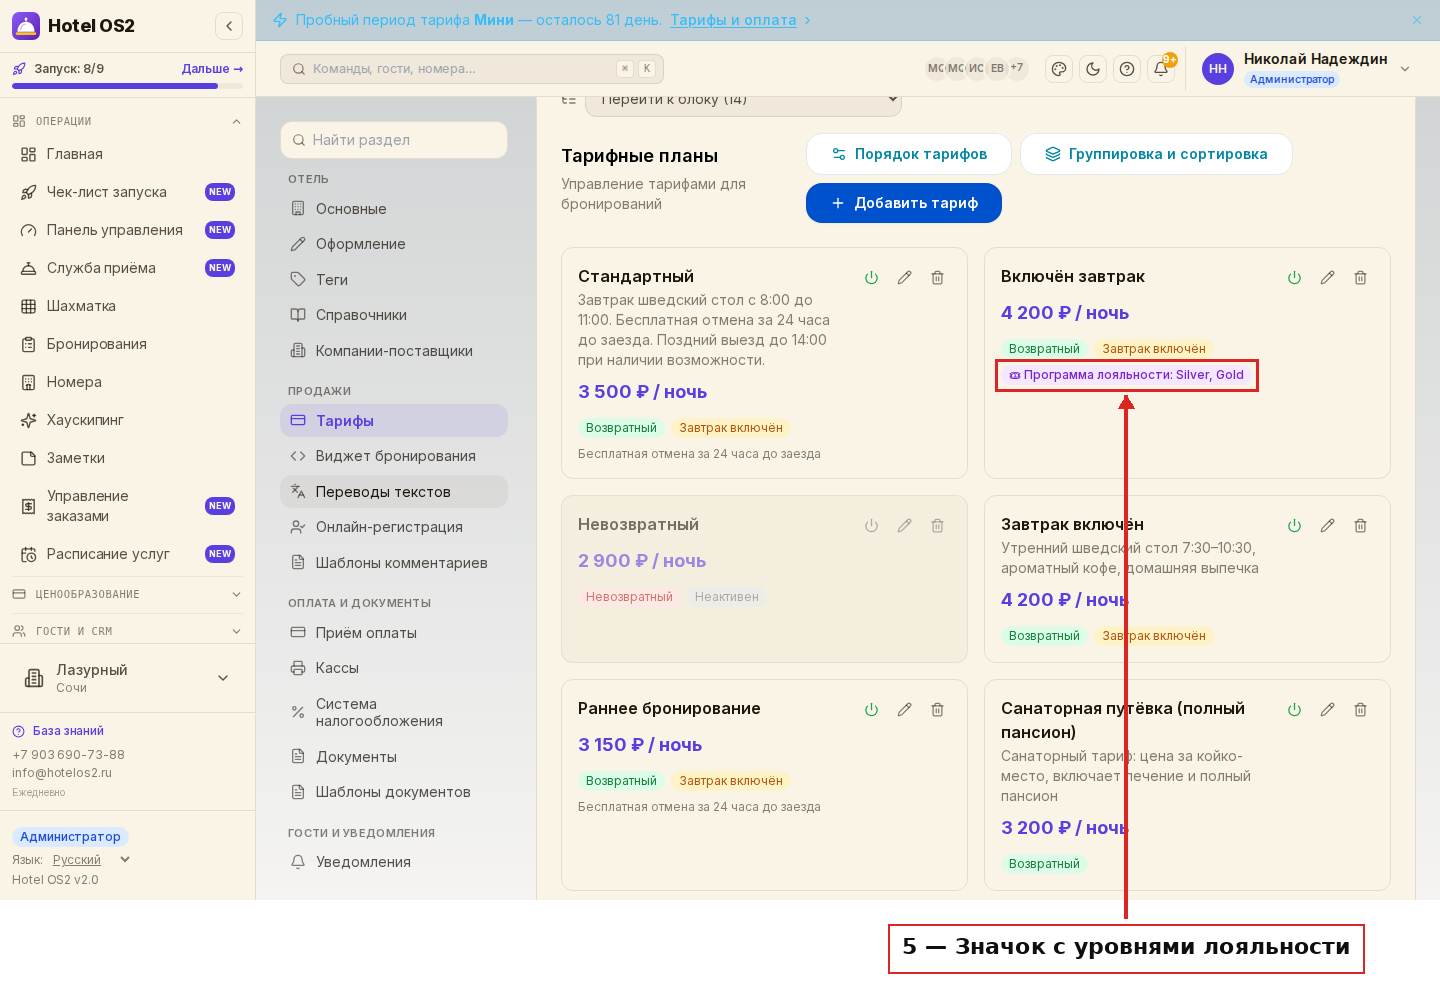Open Шахматка in the sidebar
1440x997 pixels.
[x=127, y=306]
